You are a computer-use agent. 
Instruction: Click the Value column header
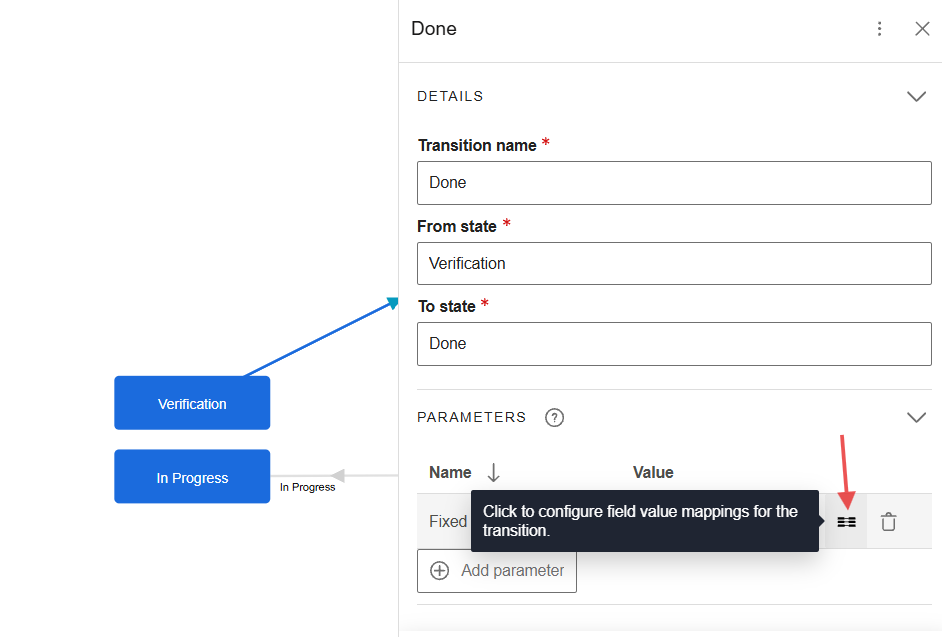click(x=653, y=472)
